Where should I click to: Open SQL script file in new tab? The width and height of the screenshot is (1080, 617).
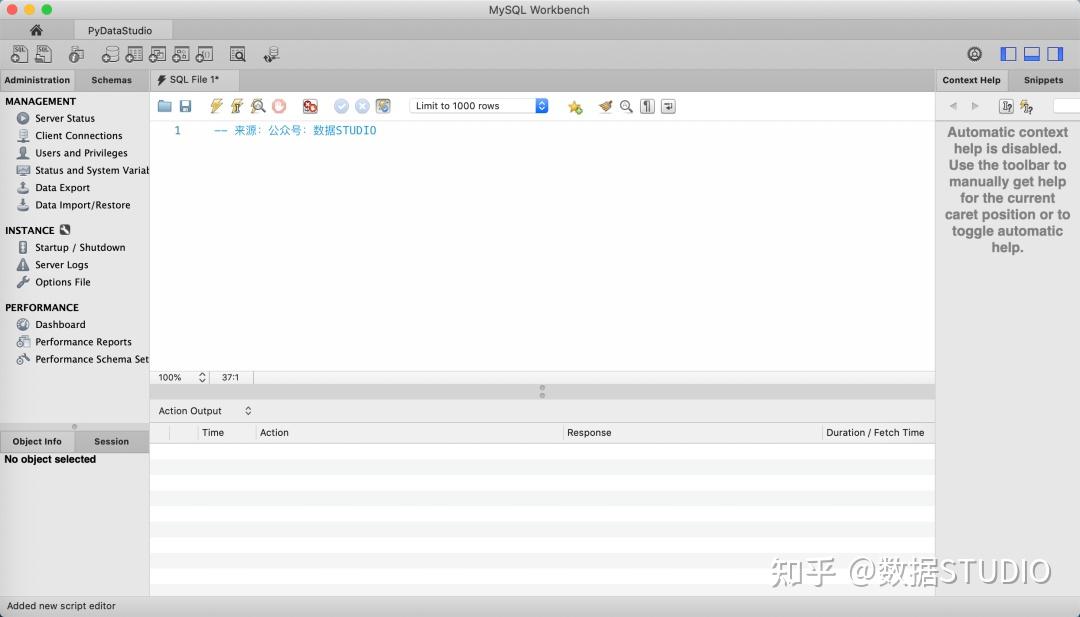point(43,54)
